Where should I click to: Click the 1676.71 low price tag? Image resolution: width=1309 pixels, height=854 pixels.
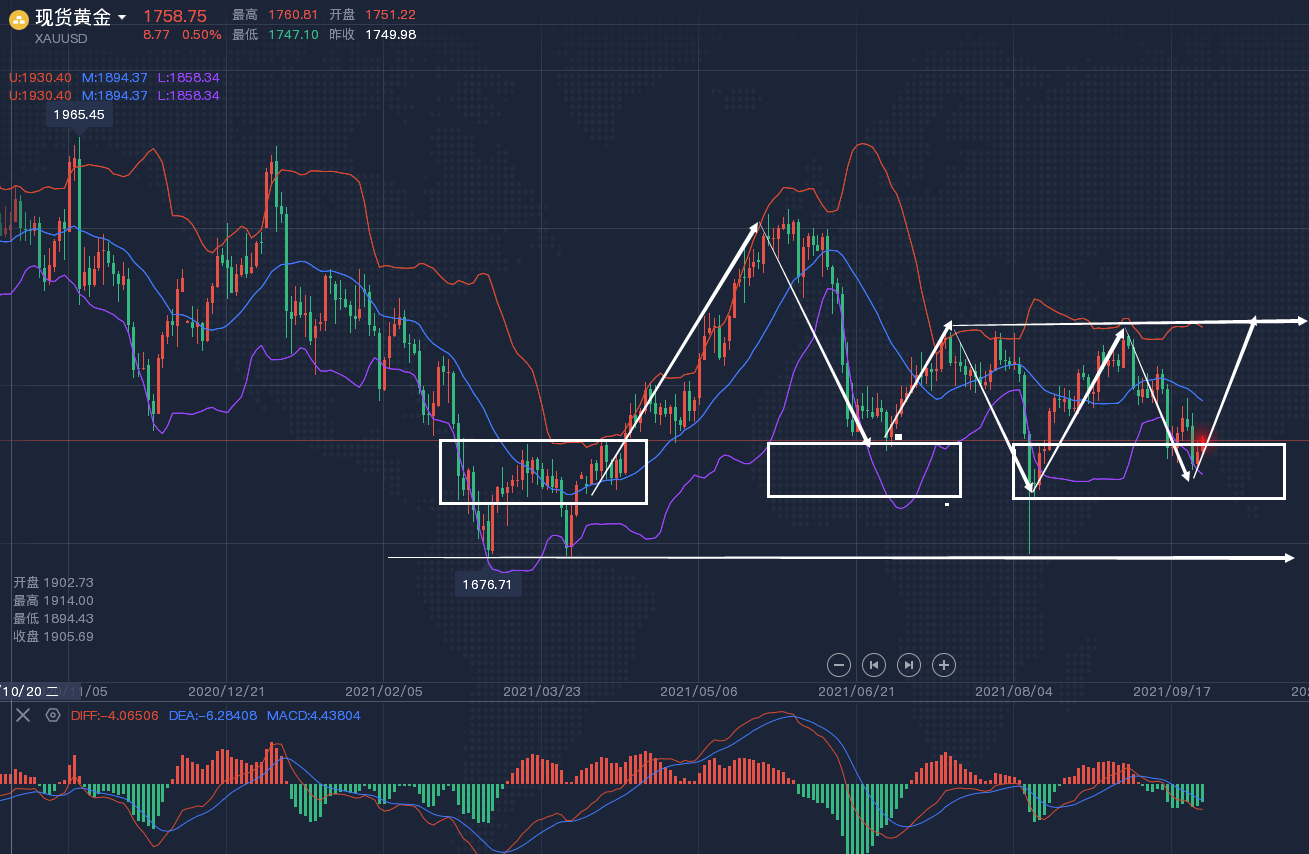pos(486,584)
